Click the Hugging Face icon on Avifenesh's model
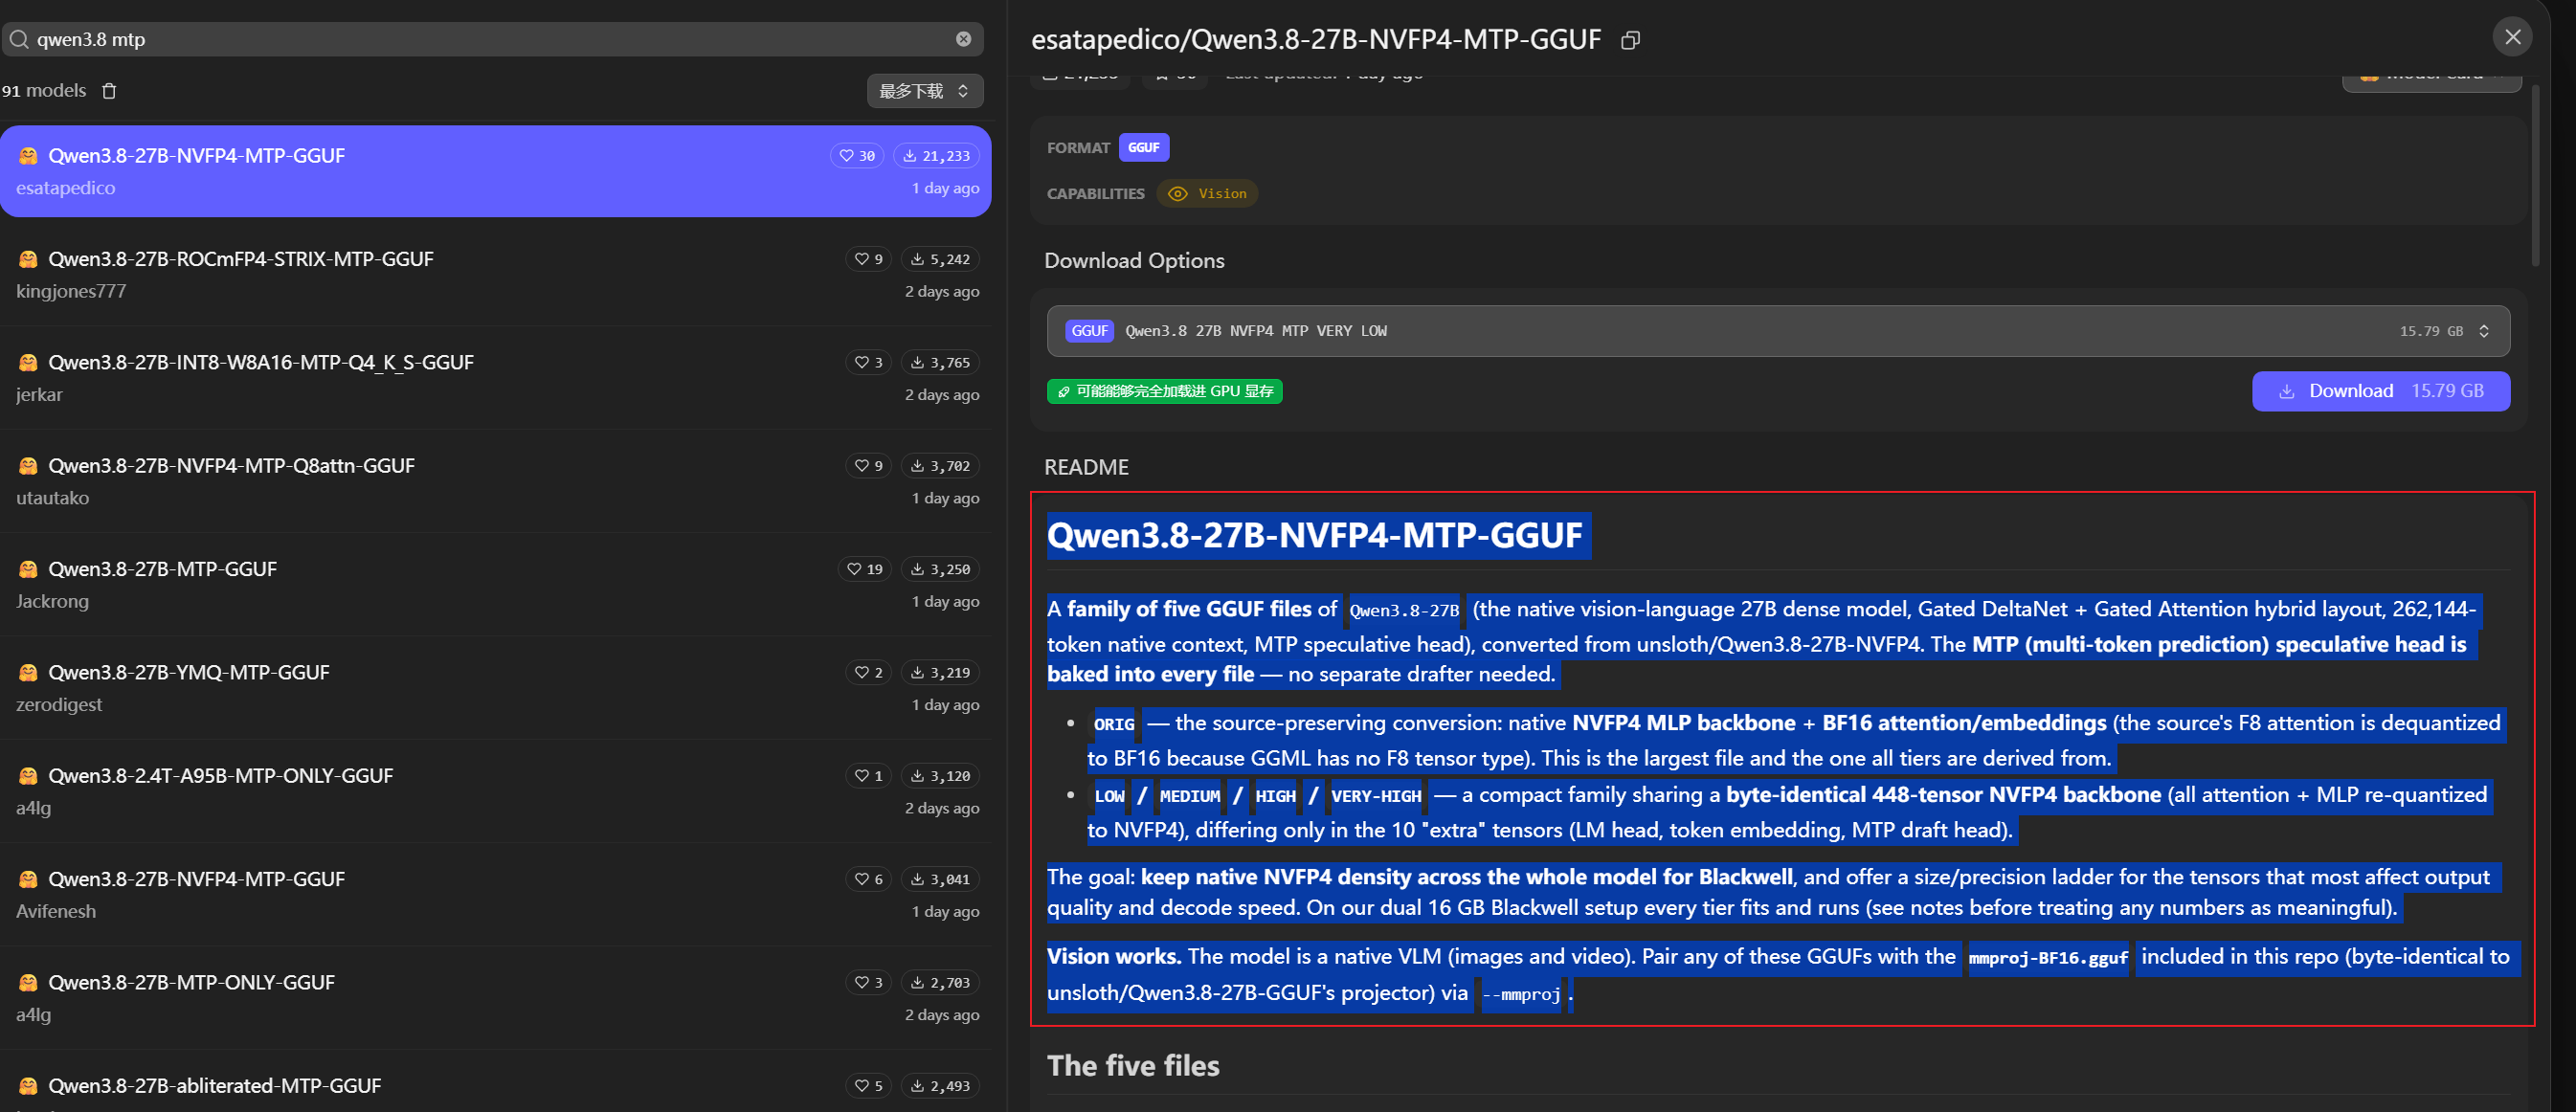The height and width of the screenshot is (1112, 2576). [x=28, y=879]
